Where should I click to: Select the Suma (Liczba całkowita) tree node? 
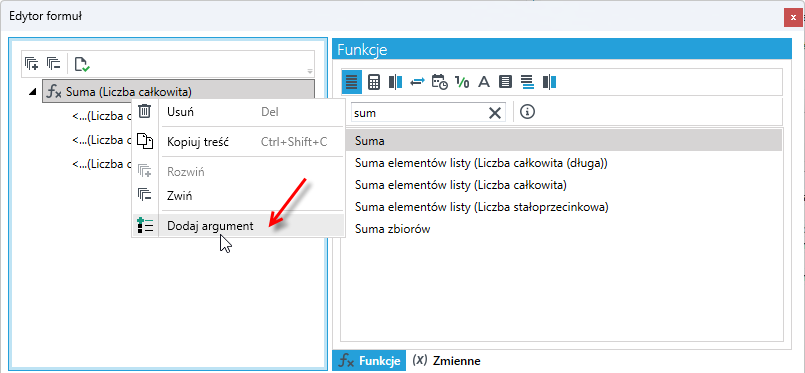[178, 92]
